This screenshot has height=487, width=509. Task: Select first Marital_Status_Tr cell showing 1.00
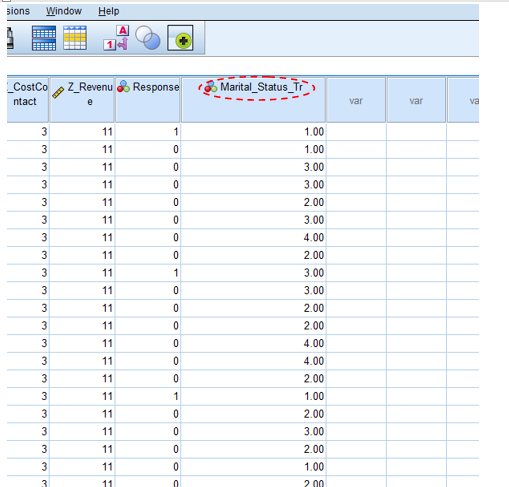[x=253, y=132]
